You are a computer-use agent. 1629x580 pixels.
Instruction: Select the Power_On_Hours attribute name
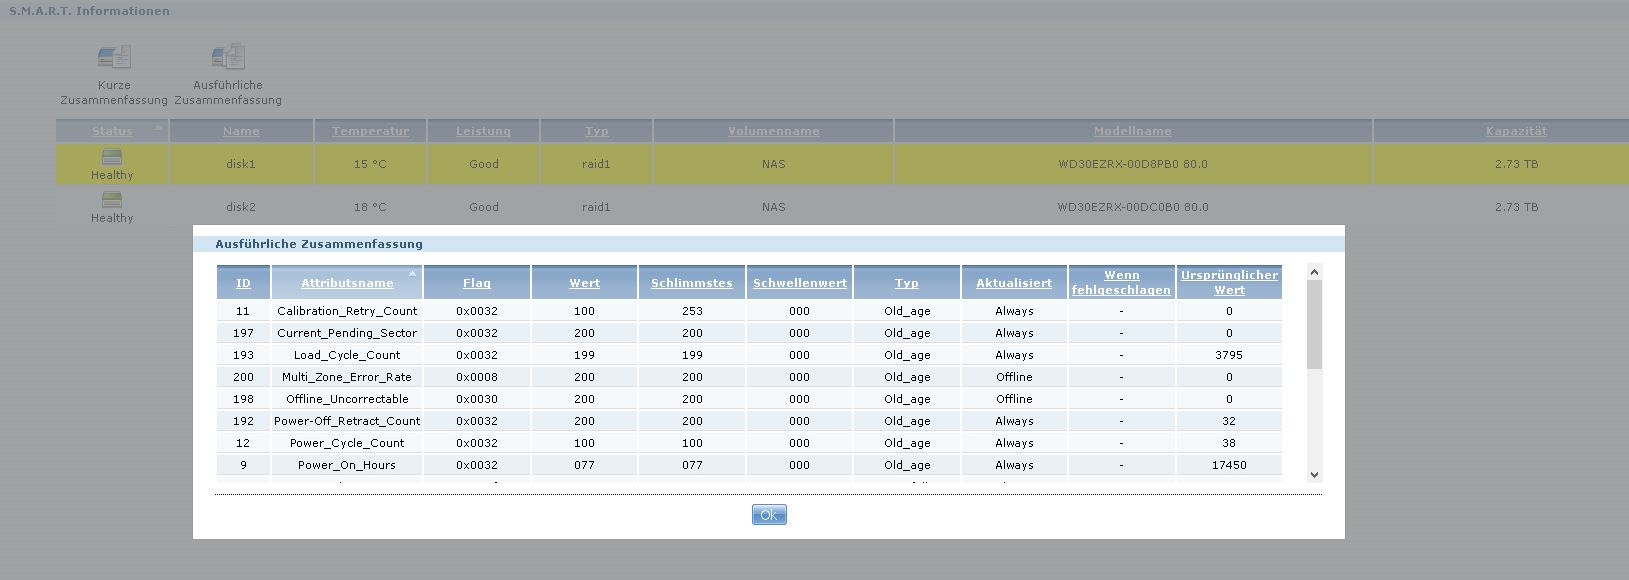347,465
